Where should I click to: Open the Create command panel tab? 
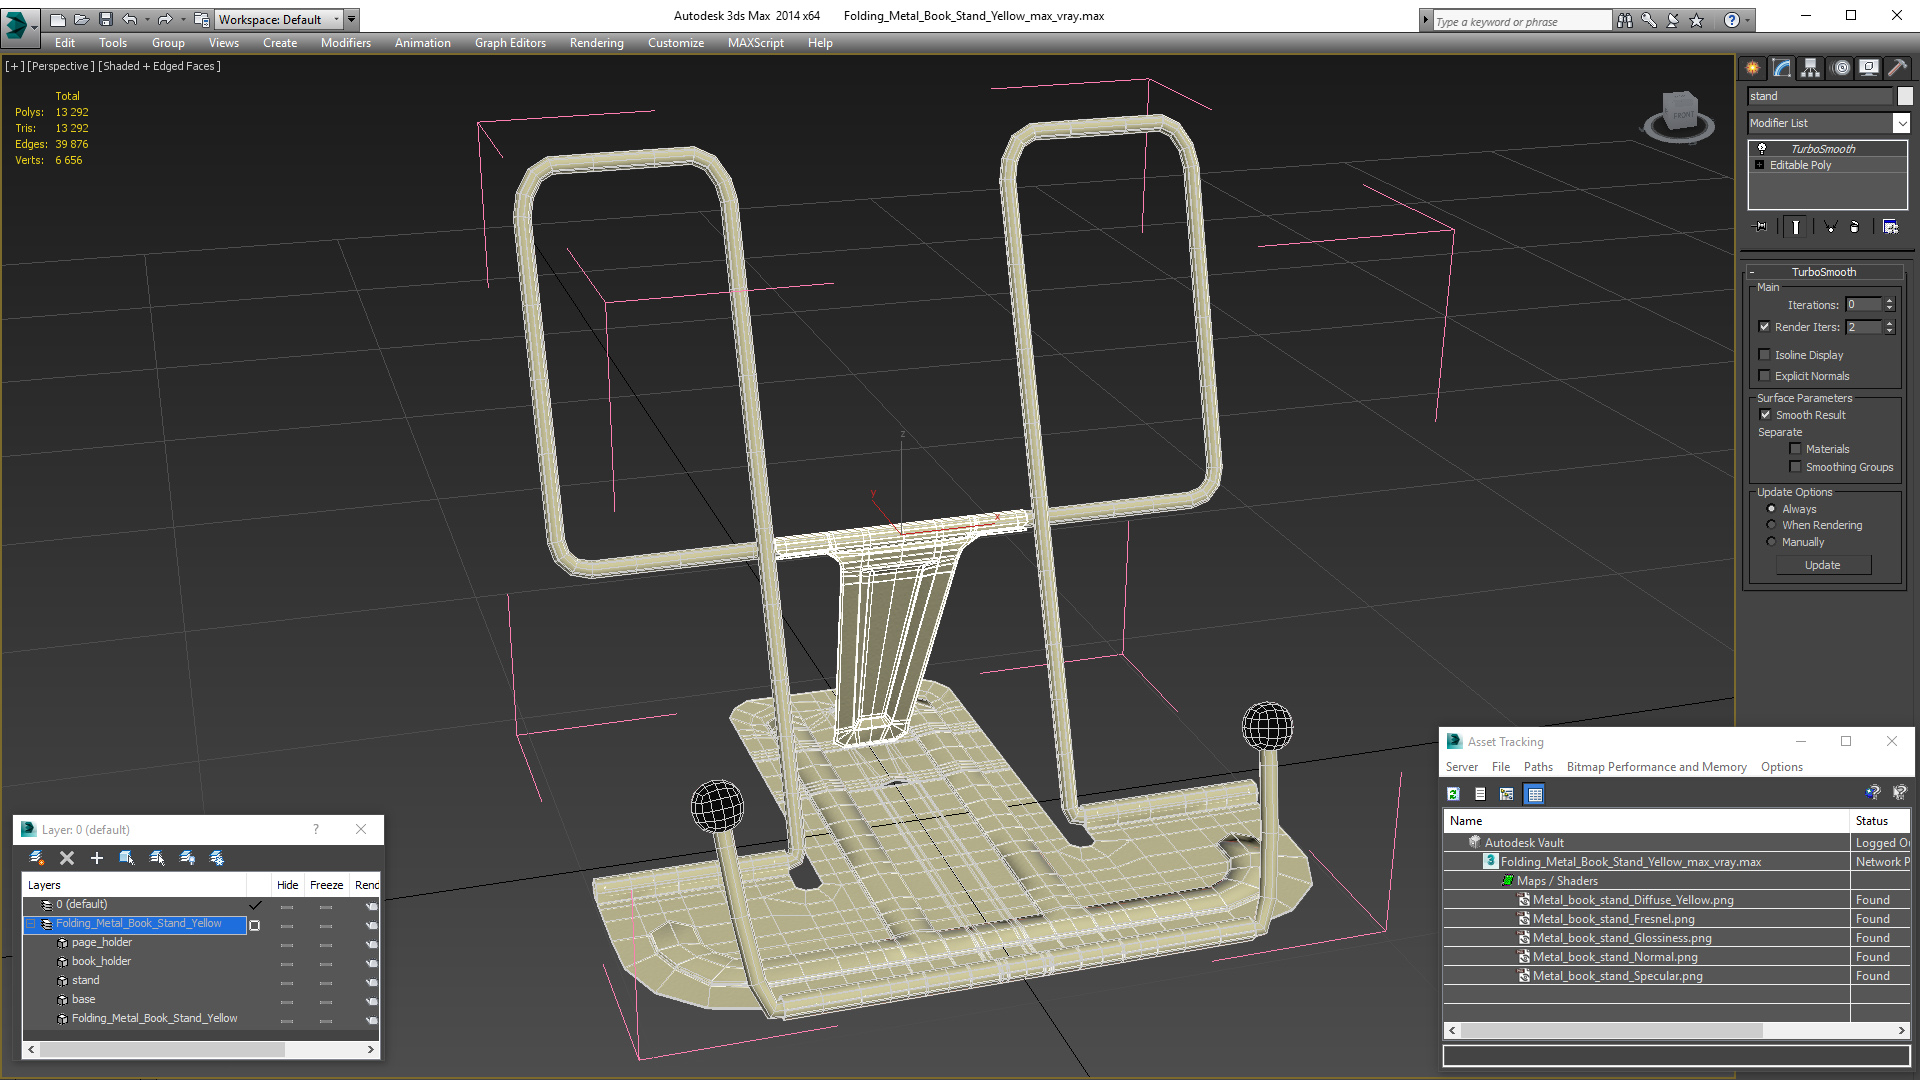coord(1753,68)
